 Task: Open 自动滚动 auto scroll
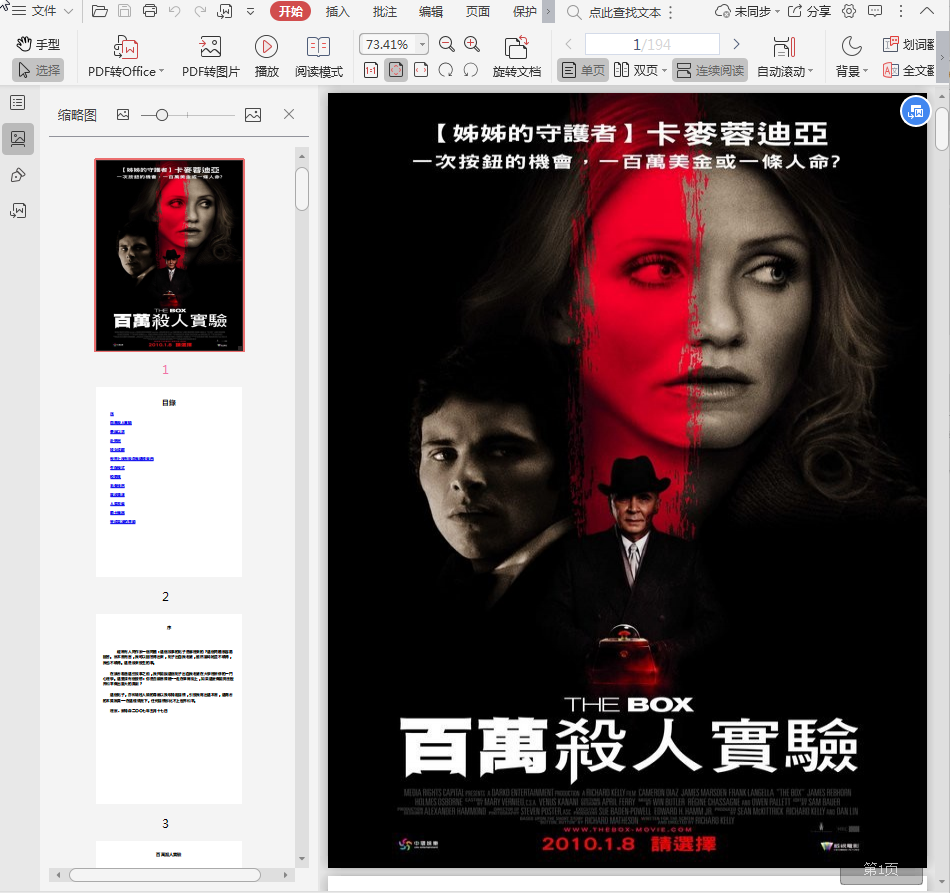[784, 58]
